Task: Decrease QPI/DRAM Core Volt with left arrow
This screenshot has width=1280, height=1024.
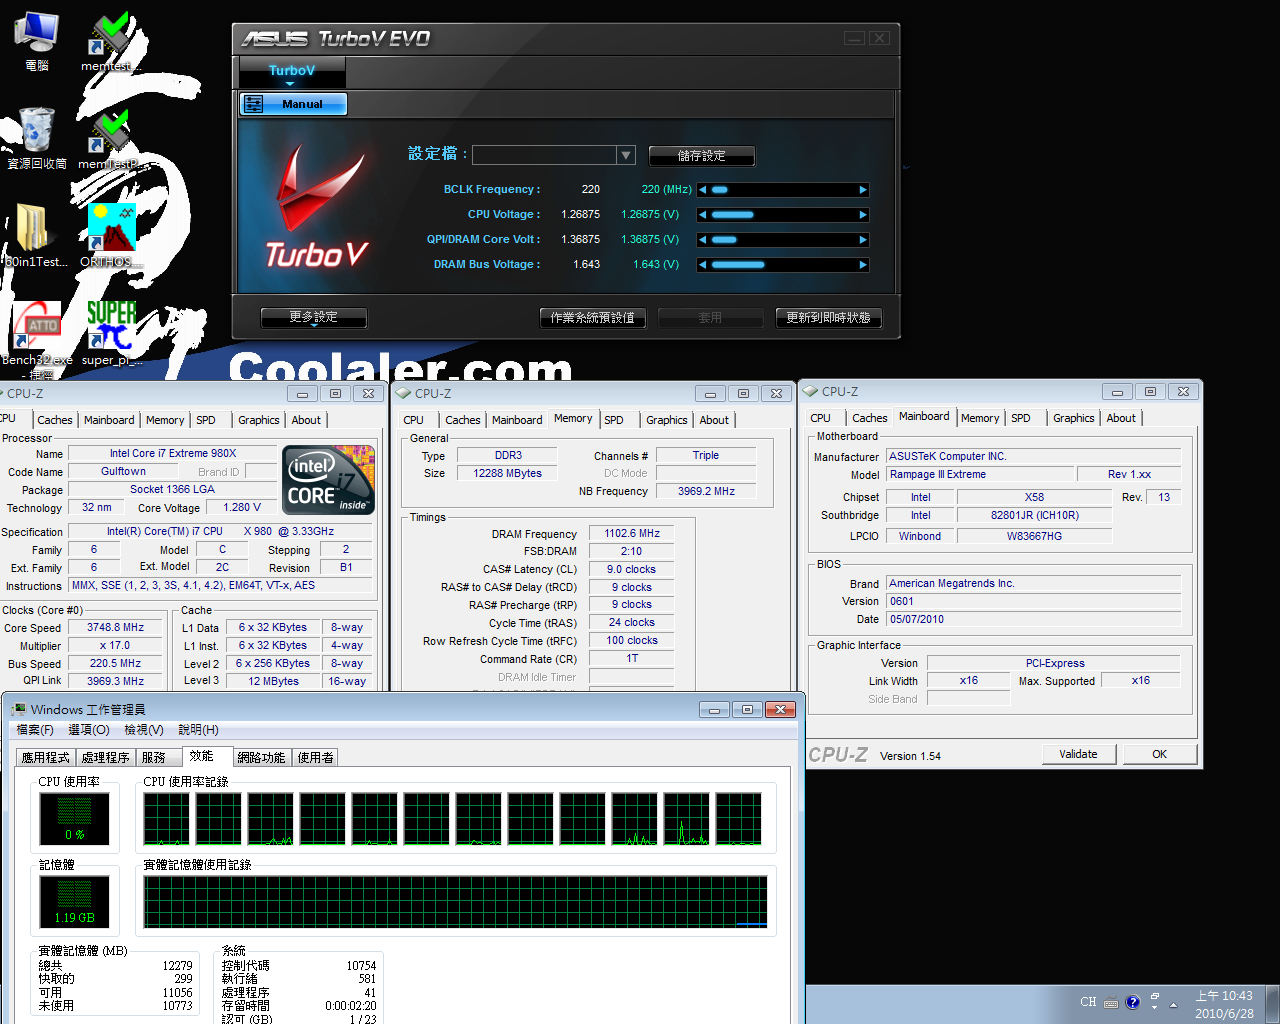Action: click(703, 240)
